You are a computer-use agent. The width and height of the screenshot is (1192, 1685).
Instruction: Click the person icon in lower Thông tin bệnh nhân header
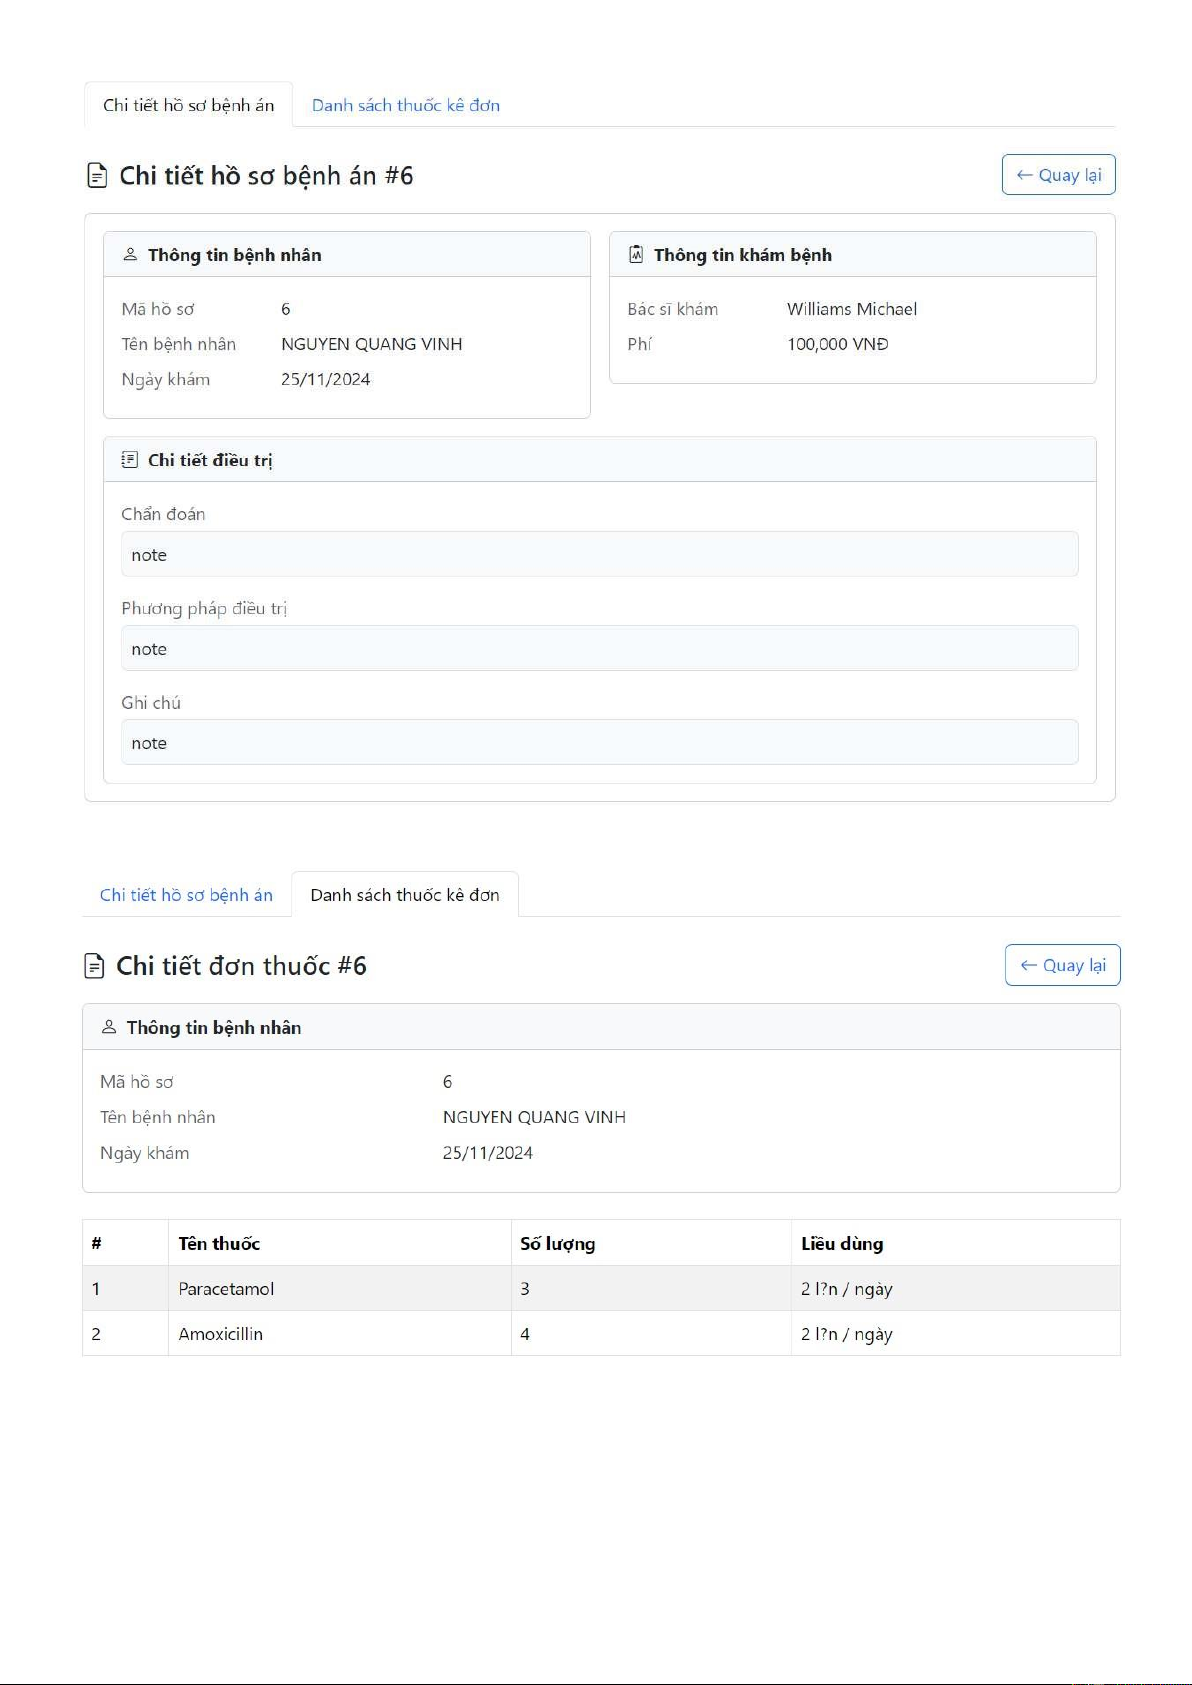coord(109,1027)
